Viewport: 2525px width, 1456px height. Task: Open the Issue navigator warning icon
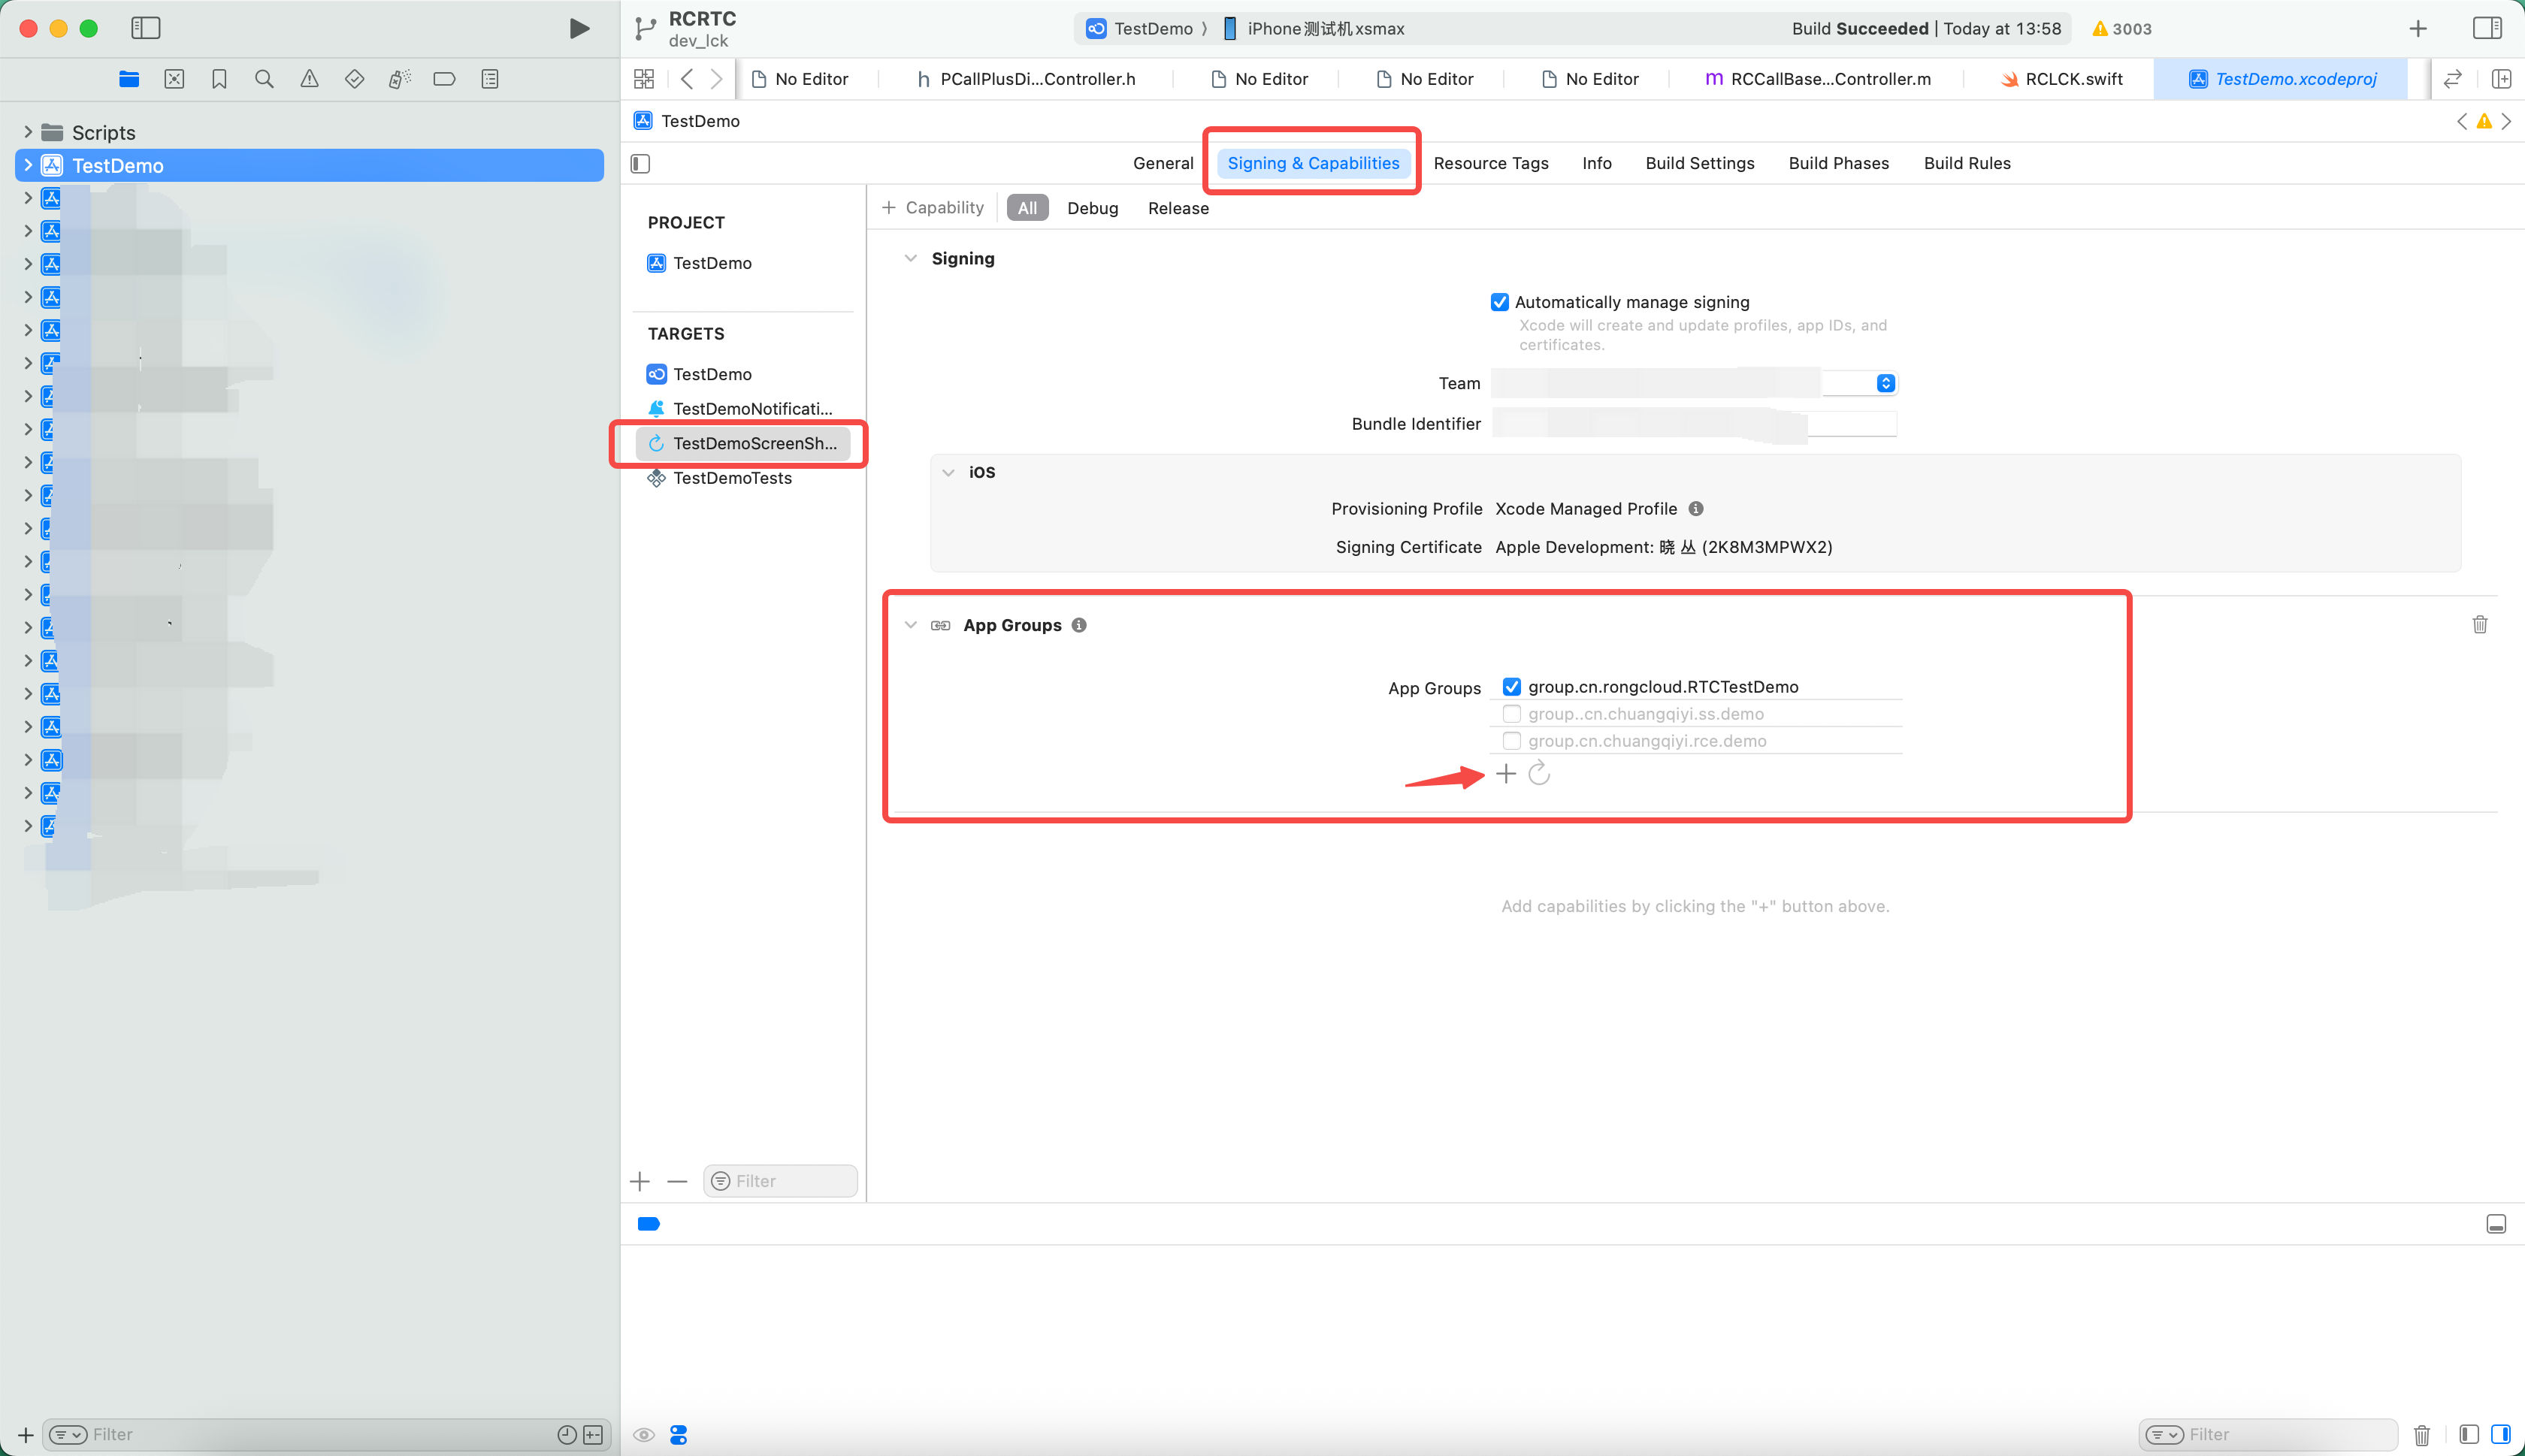coord(310,79)
